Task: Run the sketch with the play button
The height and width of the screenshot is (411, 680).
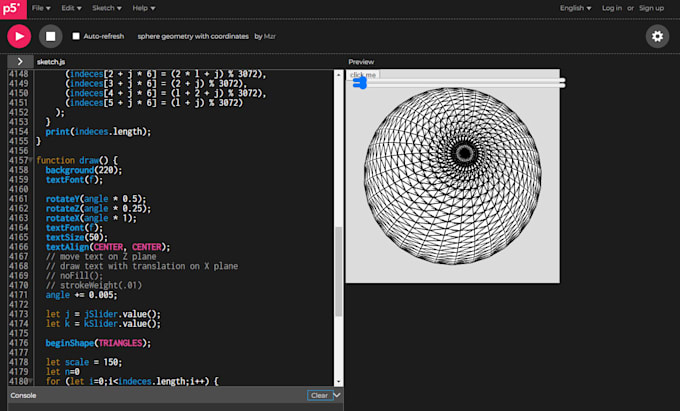Action: (19, 36)
